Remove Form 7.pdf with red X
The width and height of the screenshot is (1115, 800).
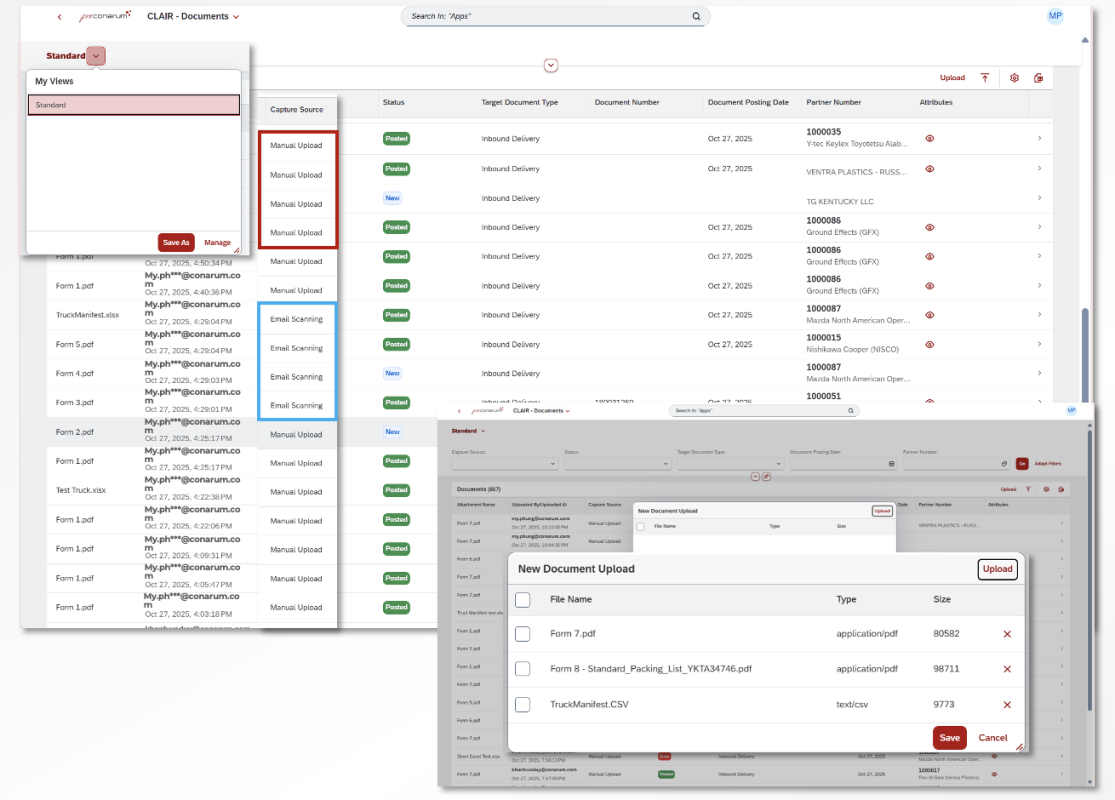(x=1007, y=634)
